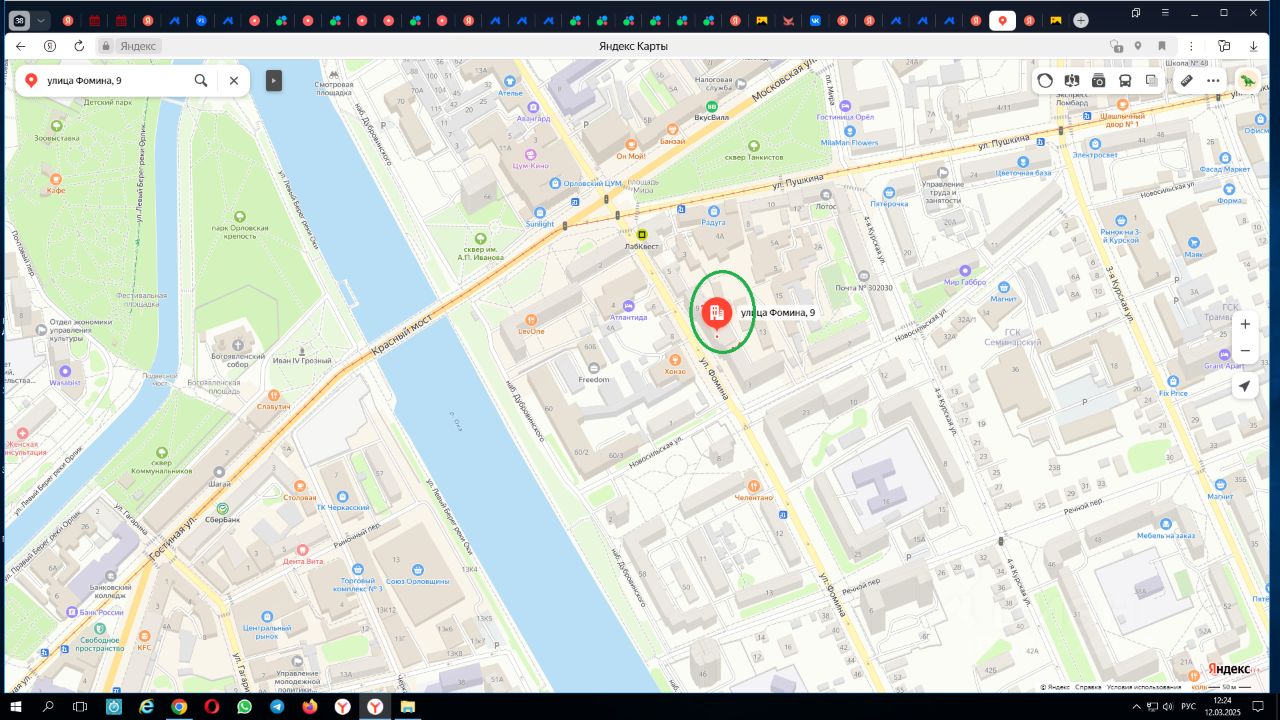Viewport: 1280px width, 720px height.
Task: Switch to the first Yandex browser tab
Action: coord(67,20)
